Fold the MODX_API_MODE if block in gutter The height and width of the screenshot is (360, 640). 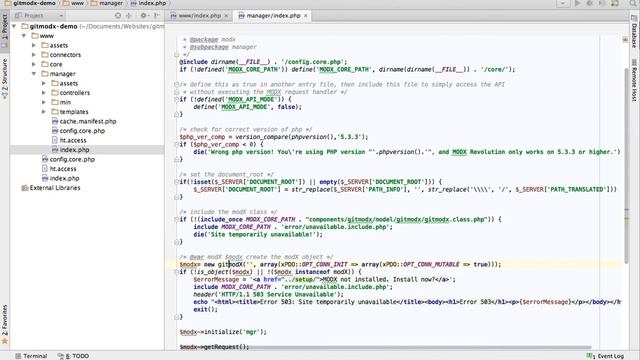176,99
